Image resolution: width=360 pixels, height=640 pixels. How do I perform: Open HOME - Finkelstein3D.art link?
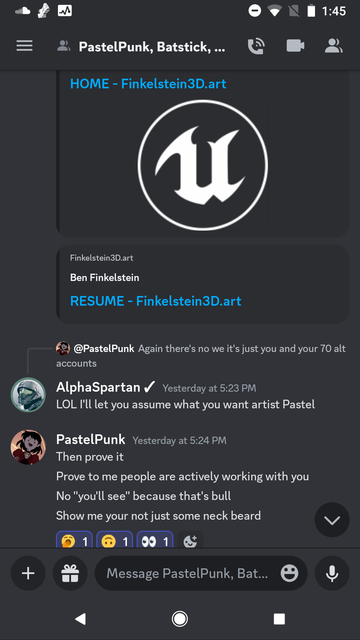point(148,84)
